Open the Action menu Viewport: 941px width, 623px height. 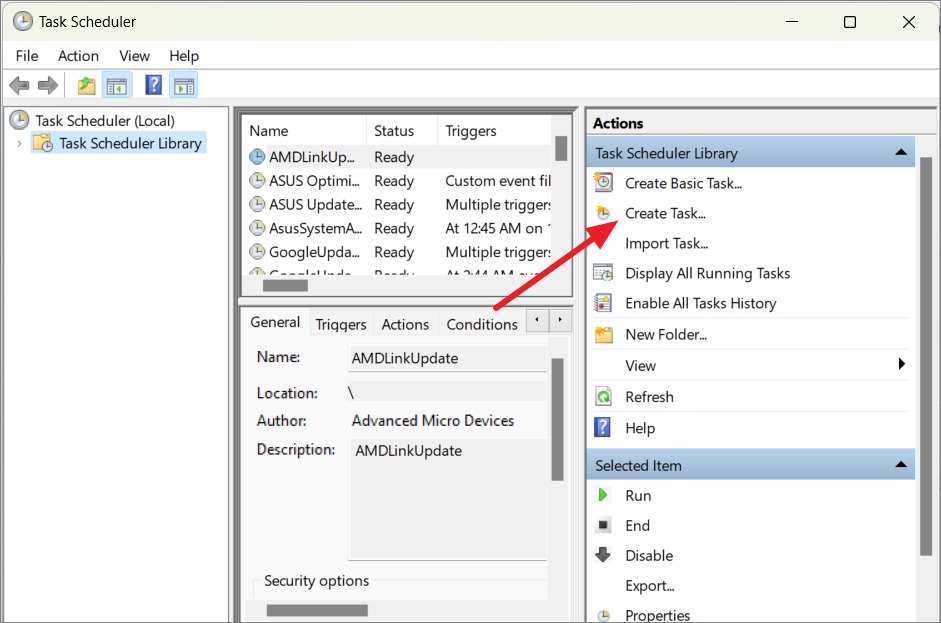tap(78, 56)
